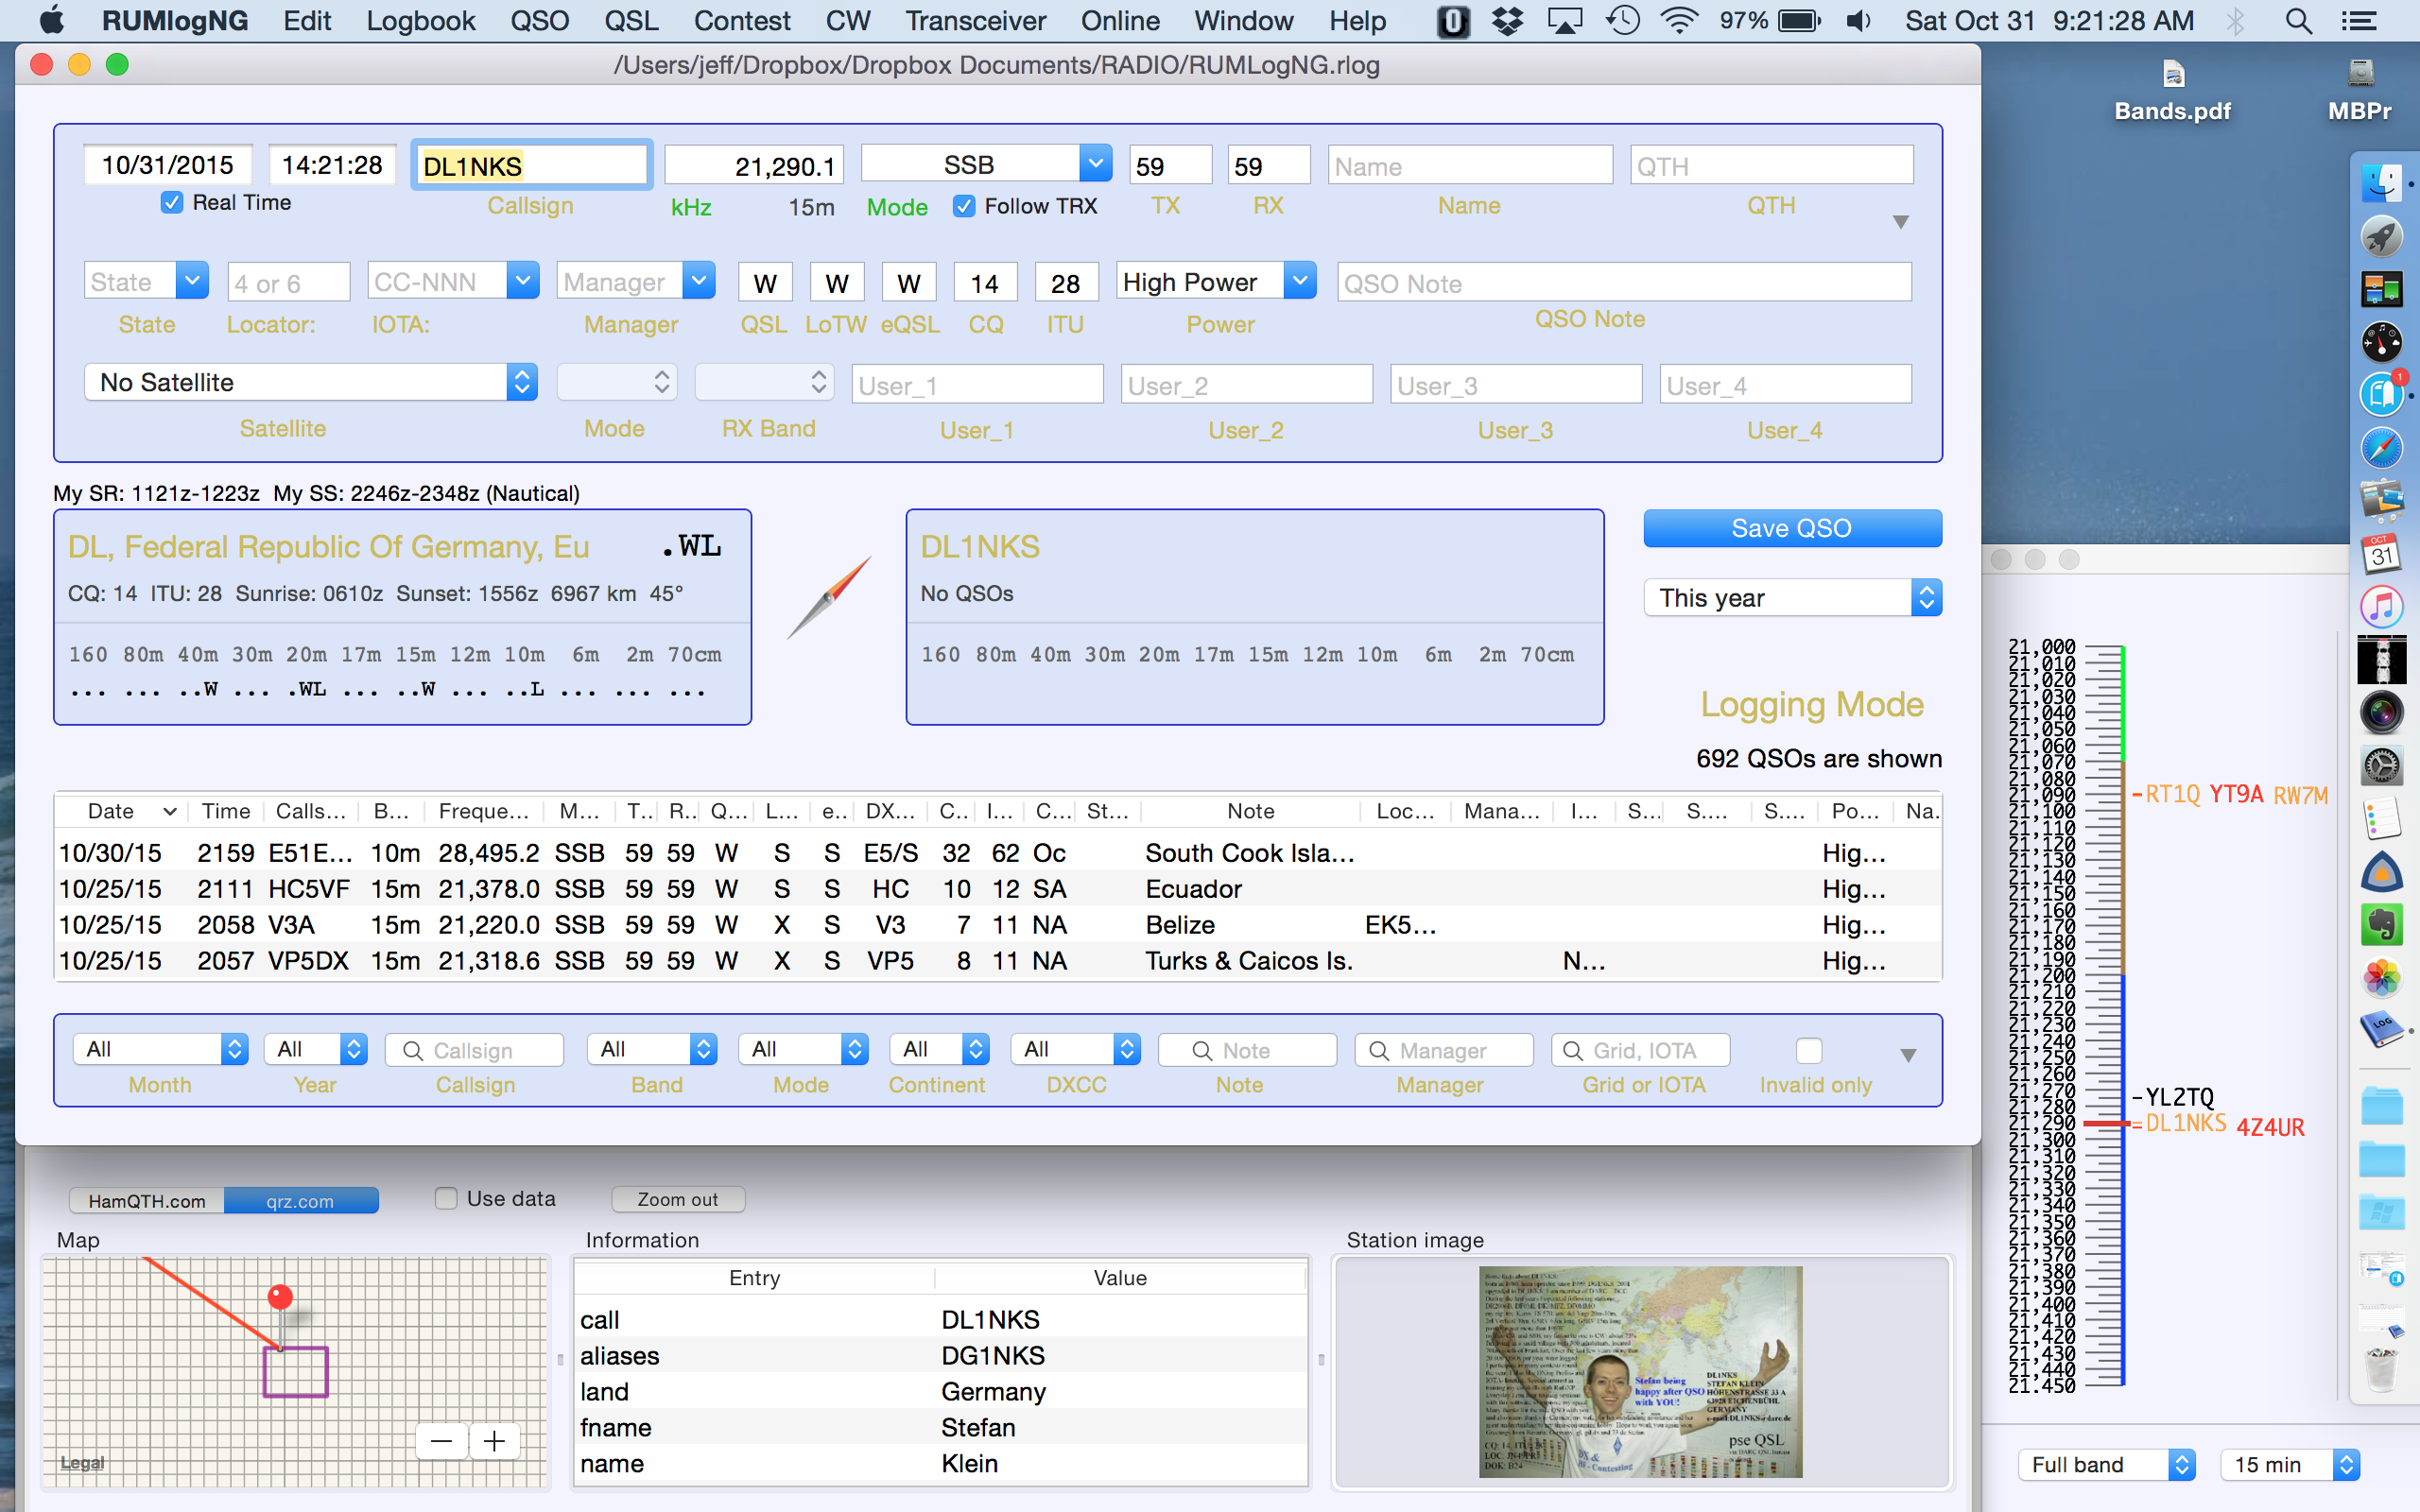
Task: Toggle the Follow TRX checkbox
Action: (963, 206)
